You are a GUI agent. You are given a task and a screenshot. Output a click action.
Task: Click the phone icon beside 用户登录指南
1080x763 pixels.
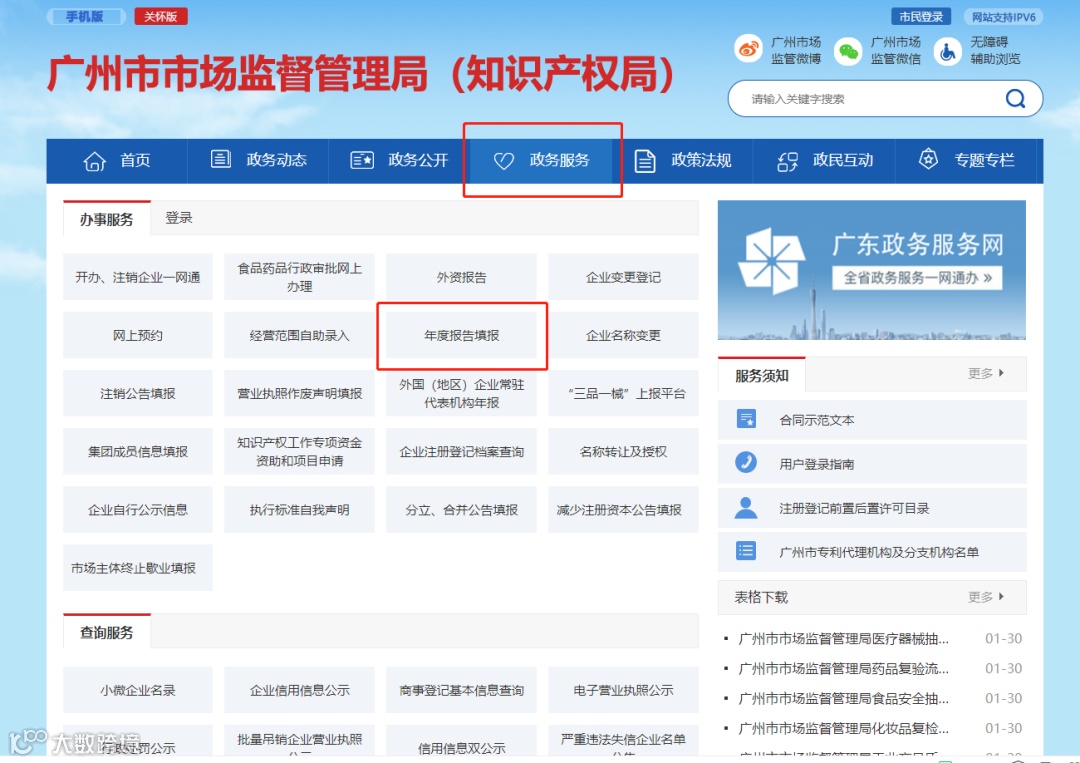(x=746, y=463)
